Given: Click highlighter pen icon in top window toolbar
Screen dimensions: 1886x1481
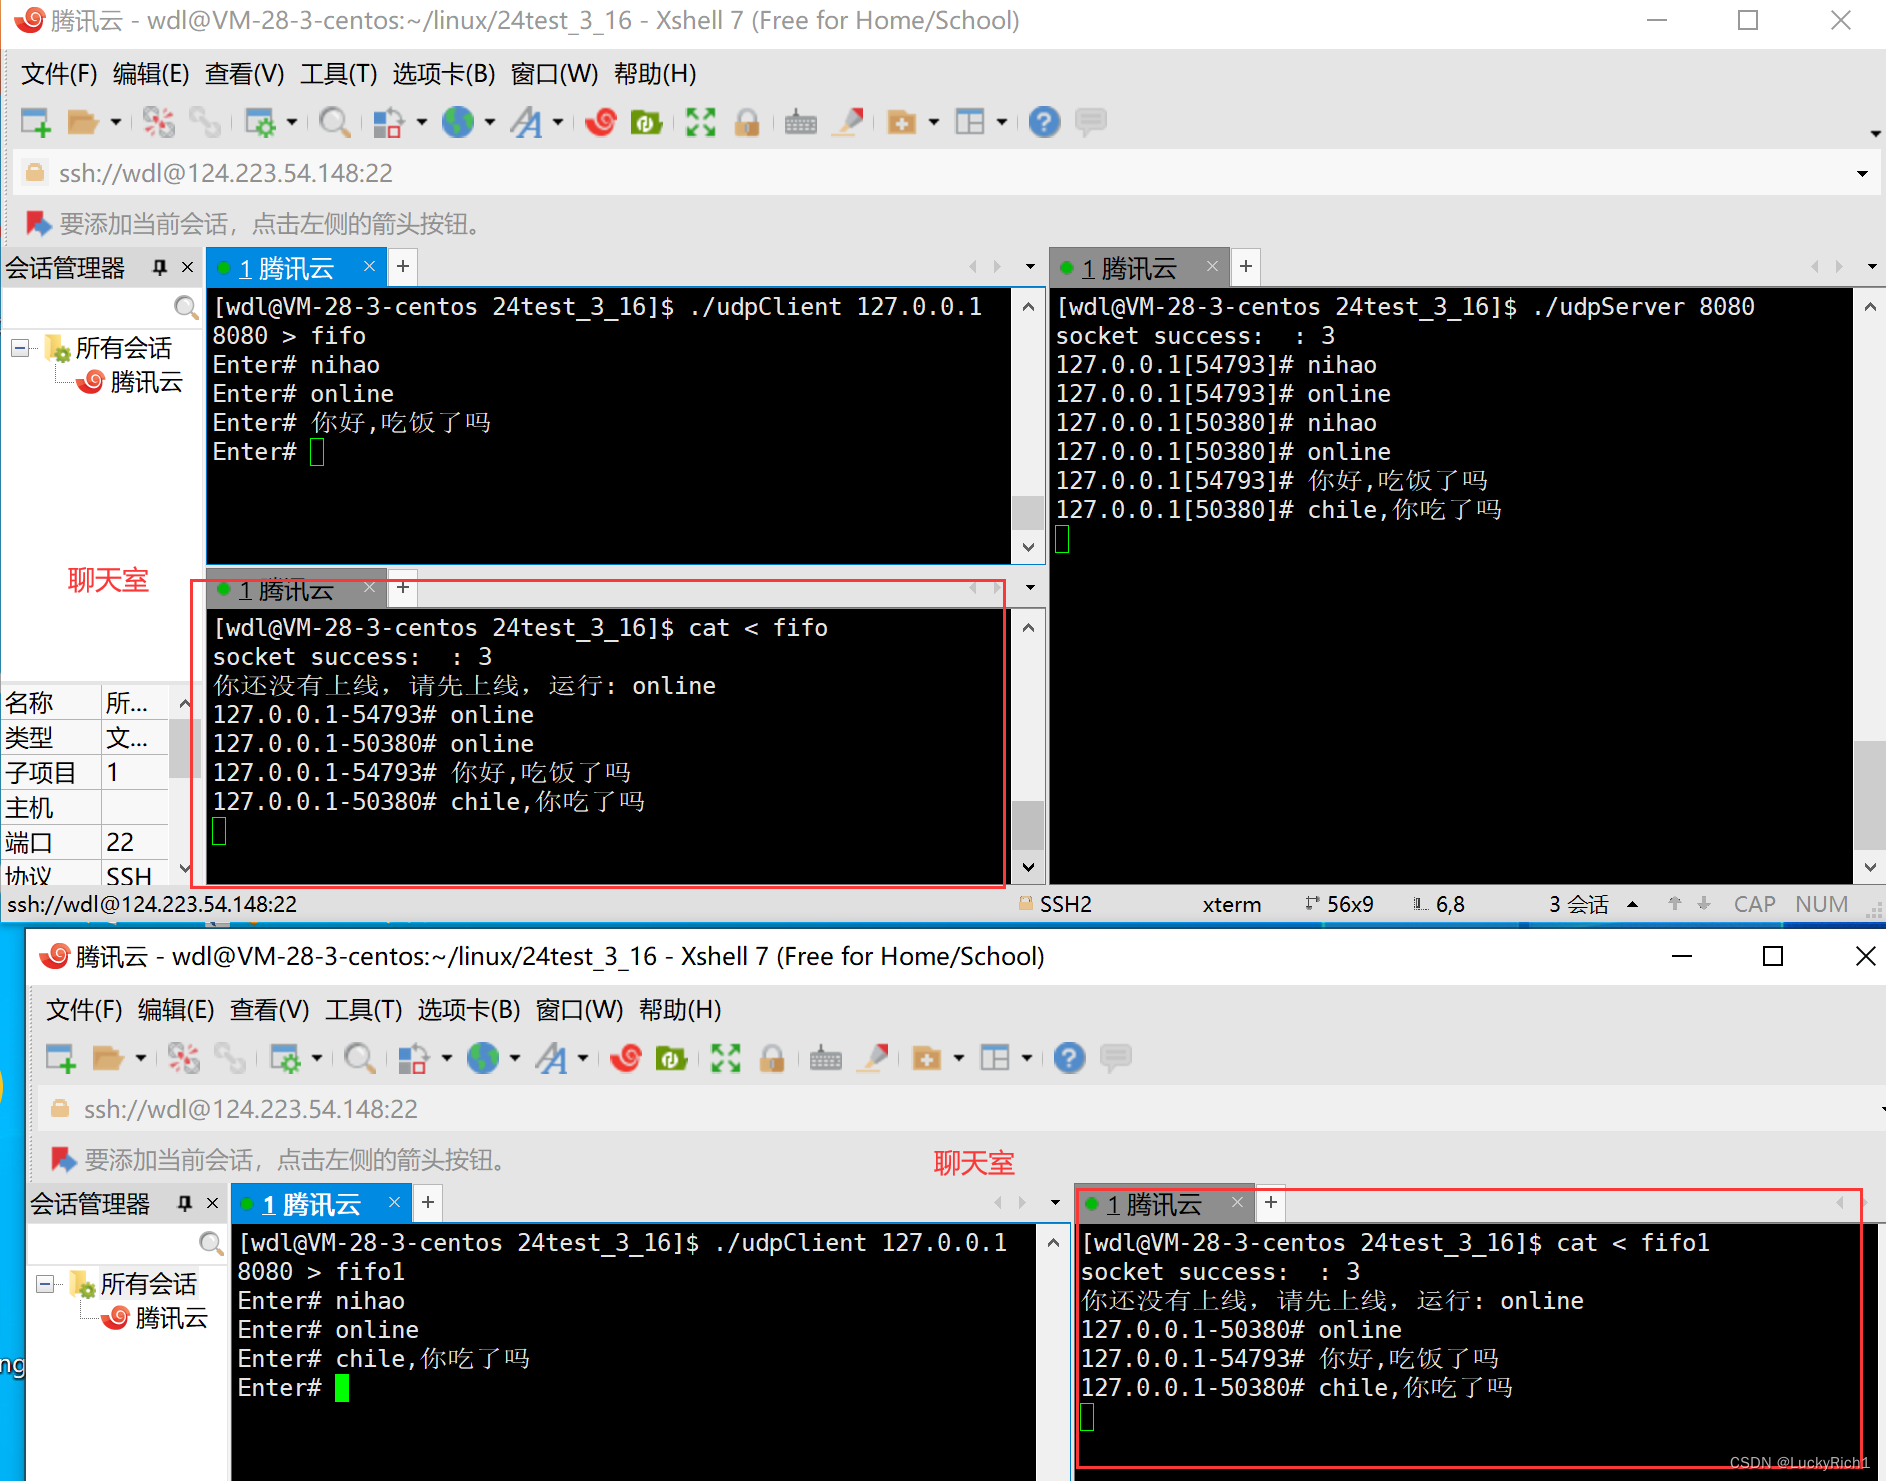Looking at the screenshot, I should pos(848,122).
